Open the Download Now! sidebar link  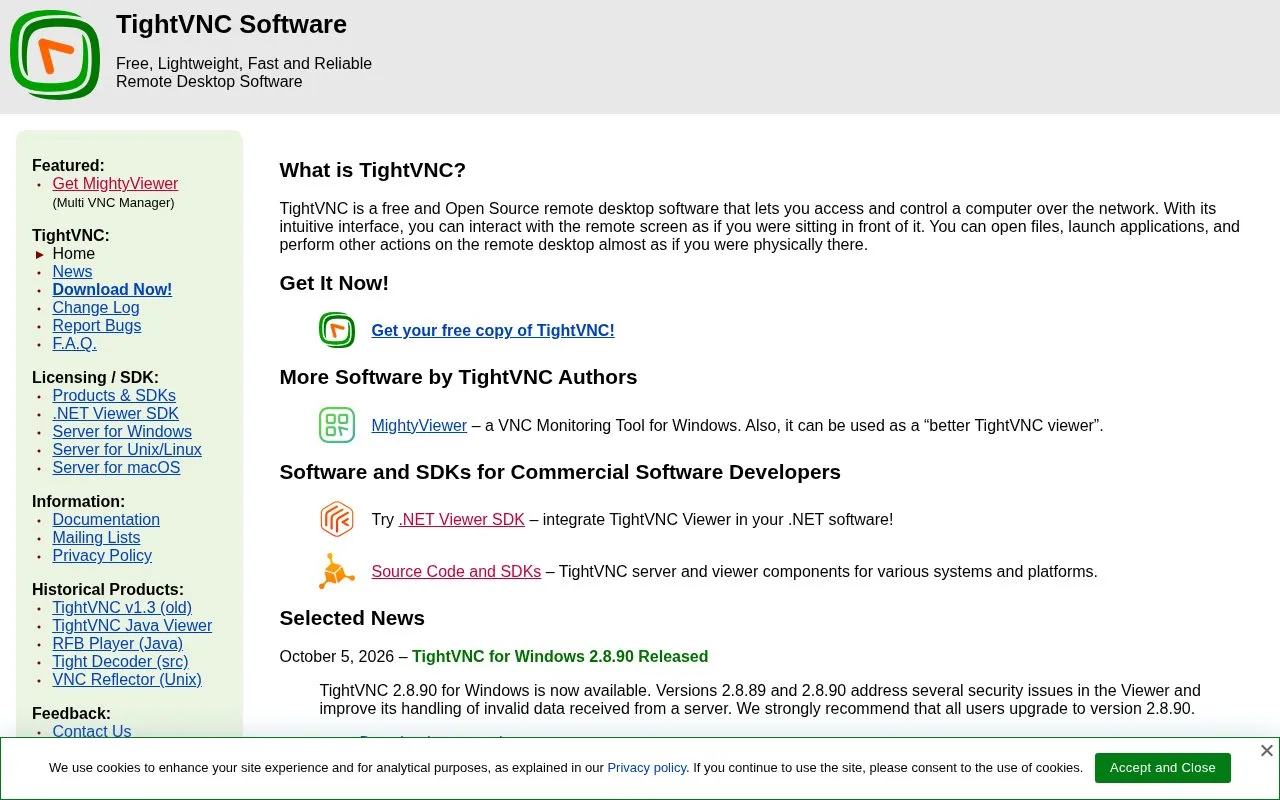tap(112, 290)
